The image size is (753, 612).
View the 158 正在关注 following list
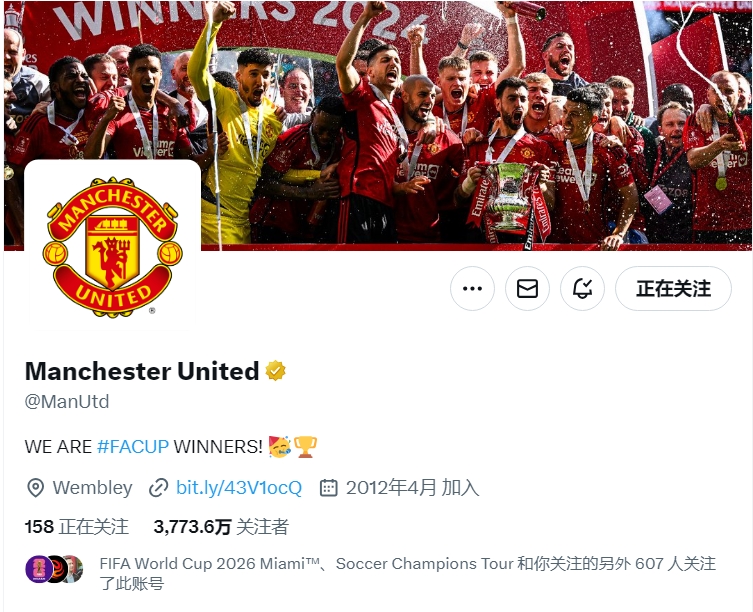tap(77, 527)
